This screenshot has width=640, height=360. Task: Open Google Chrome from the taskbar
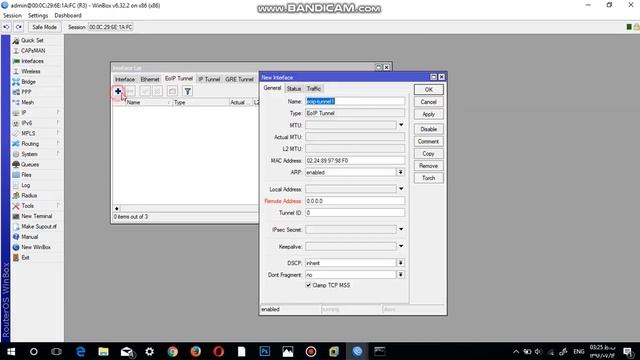click(x=172, y=351)
